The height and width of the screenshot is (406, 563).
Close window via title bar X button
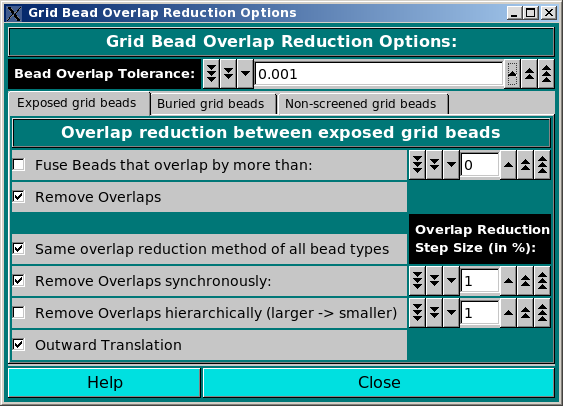pos(549,13)
